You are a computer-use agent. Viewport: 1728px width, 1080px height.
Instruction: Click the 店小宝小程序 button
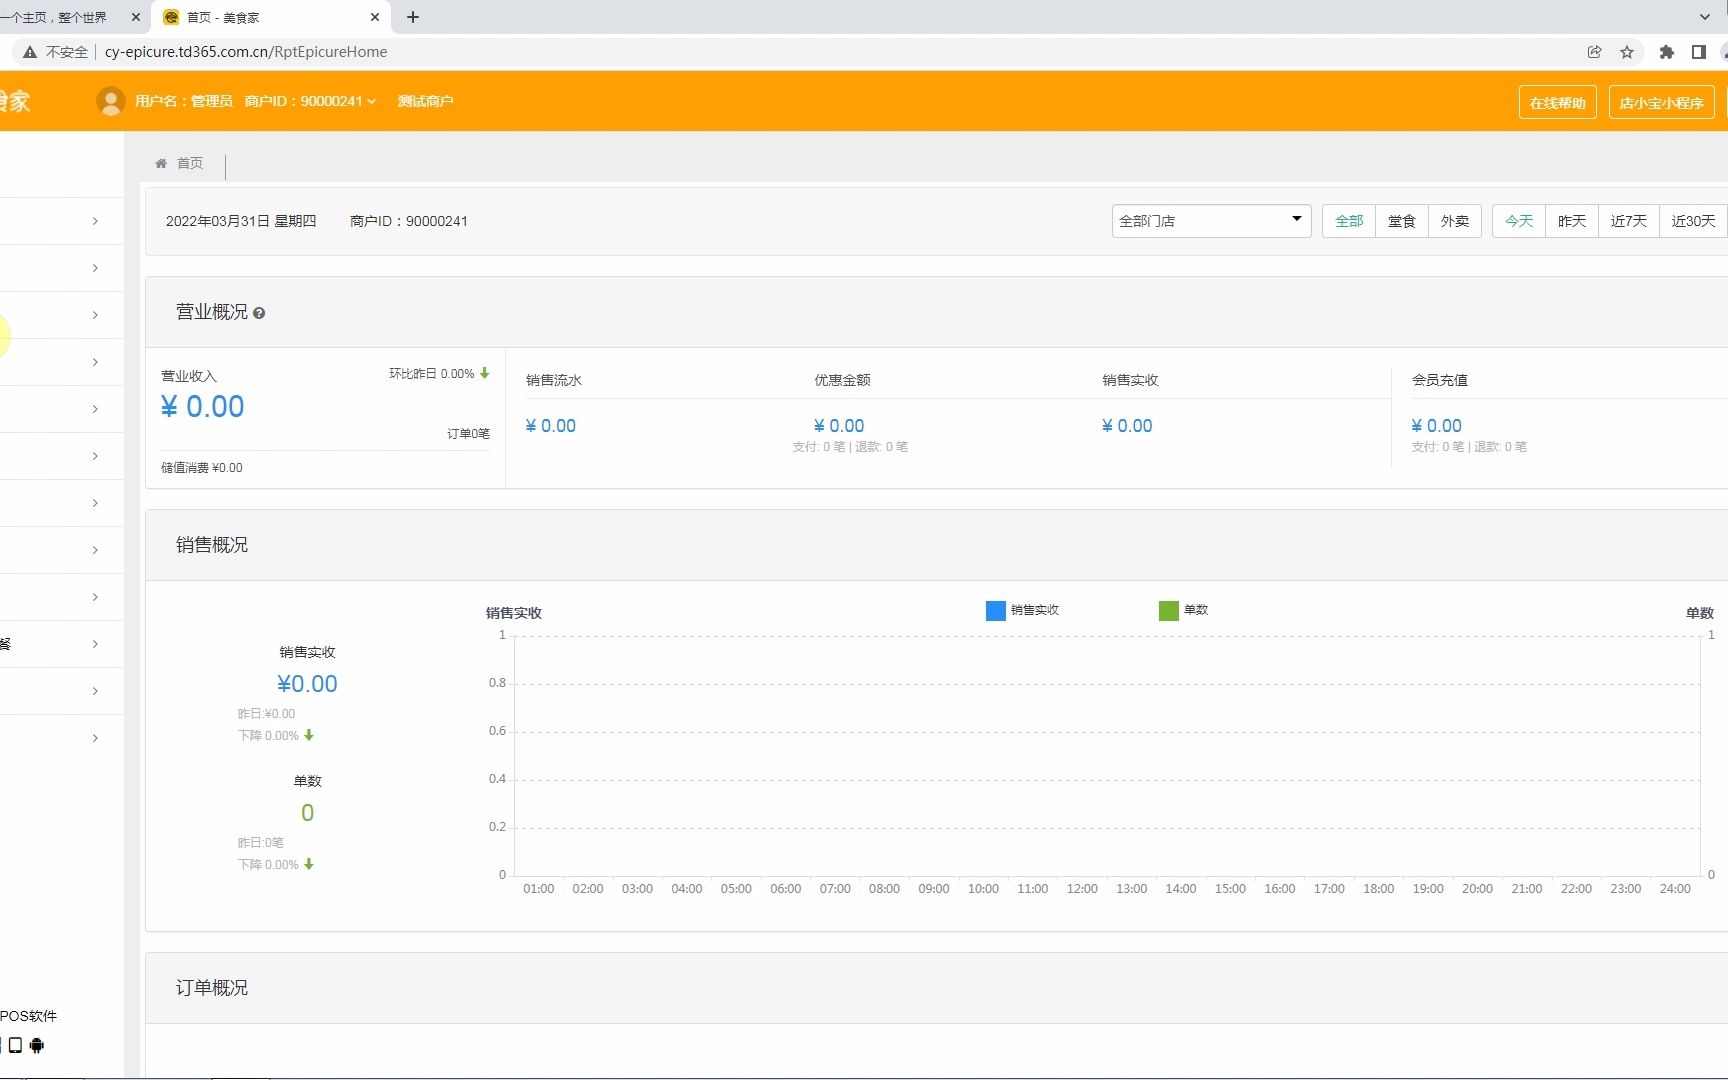(1661, 102)
